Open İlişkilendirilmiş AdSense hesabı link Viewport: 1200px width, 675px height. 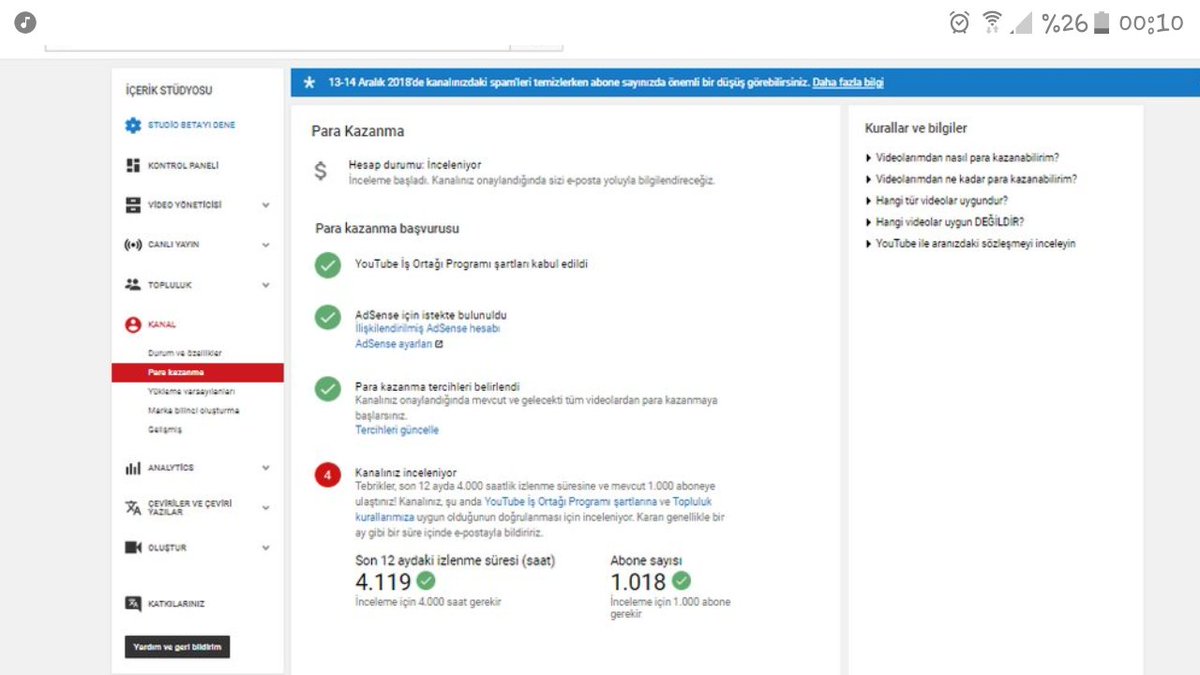428,328
